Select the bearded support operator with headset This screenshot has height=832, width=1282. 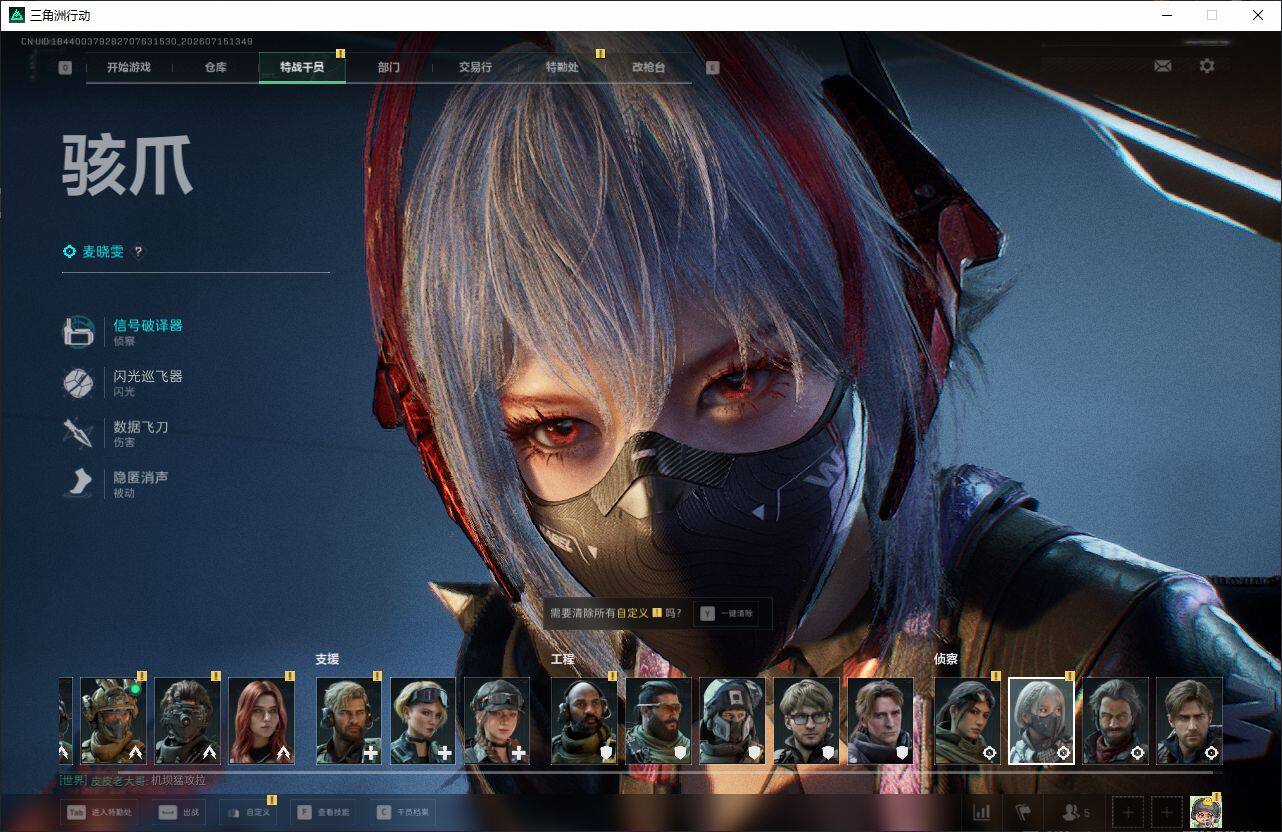(349, 721)
